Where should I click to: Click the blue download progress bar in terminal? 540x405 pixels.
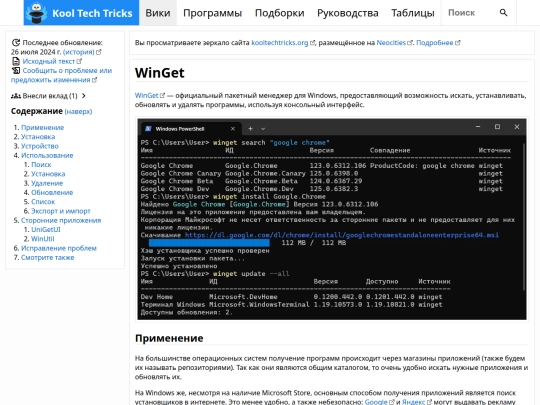209,243
